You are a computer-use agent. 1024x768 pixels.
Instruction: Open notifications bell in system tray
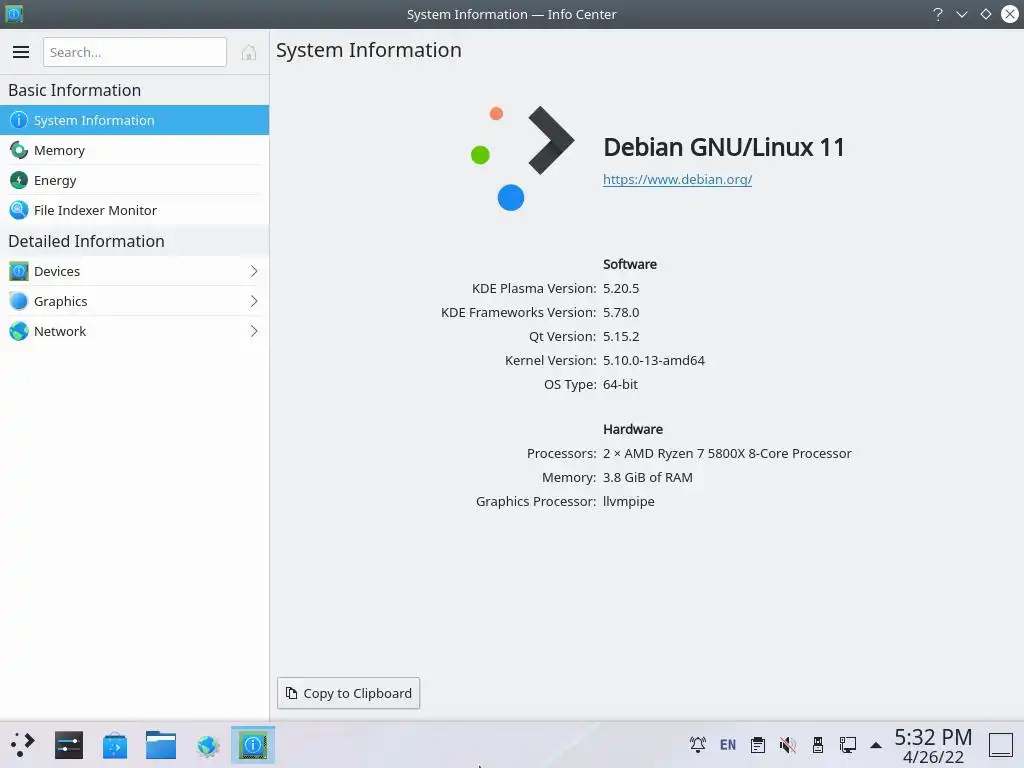pyautogui.click(x=697, y=744)
